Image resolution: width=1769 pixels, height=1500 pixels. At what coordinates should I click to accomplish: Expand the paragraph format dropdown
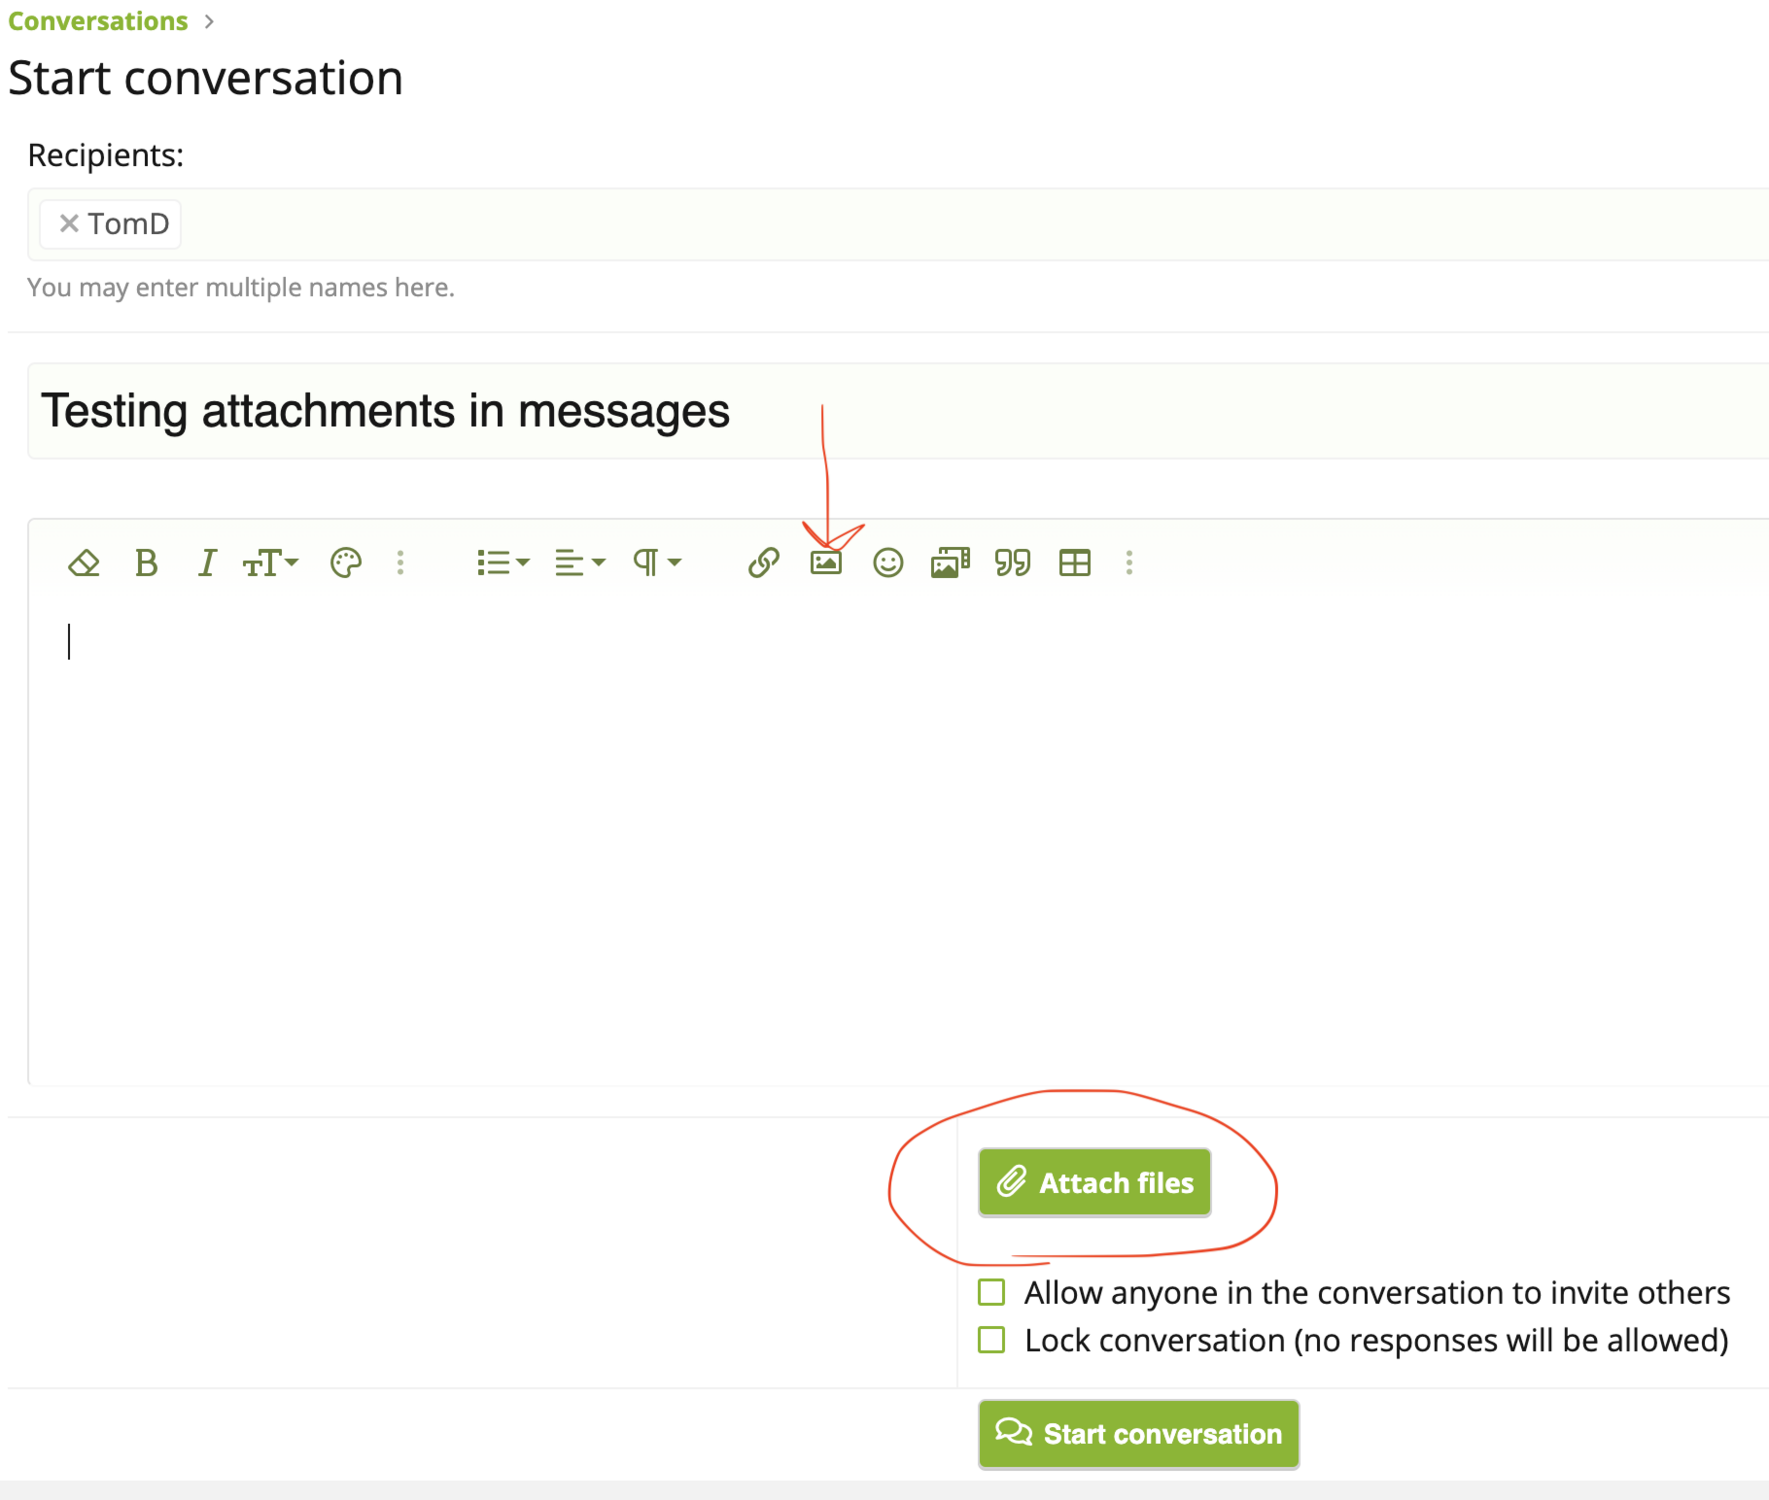pyautogui.click(x=657, y=563)
